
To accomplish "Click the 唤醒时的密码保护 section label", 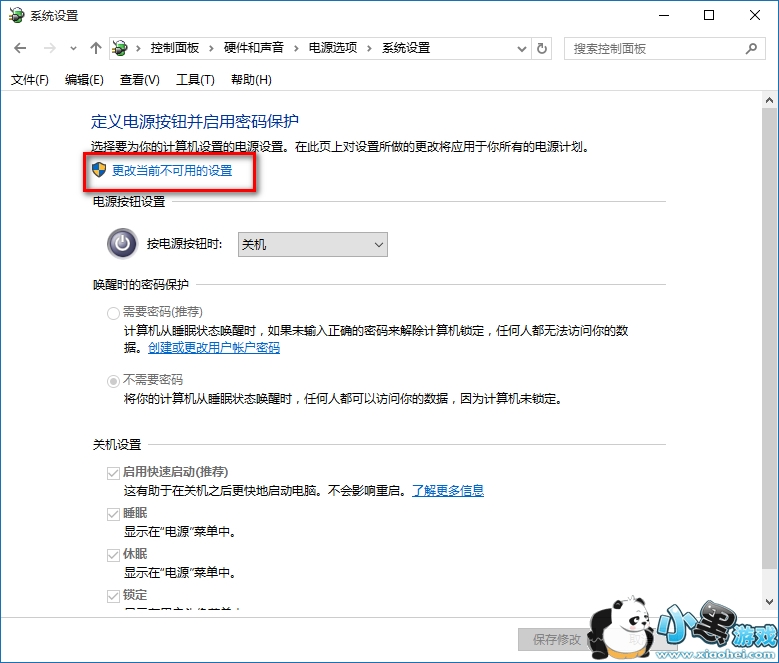I will point(141,285).
